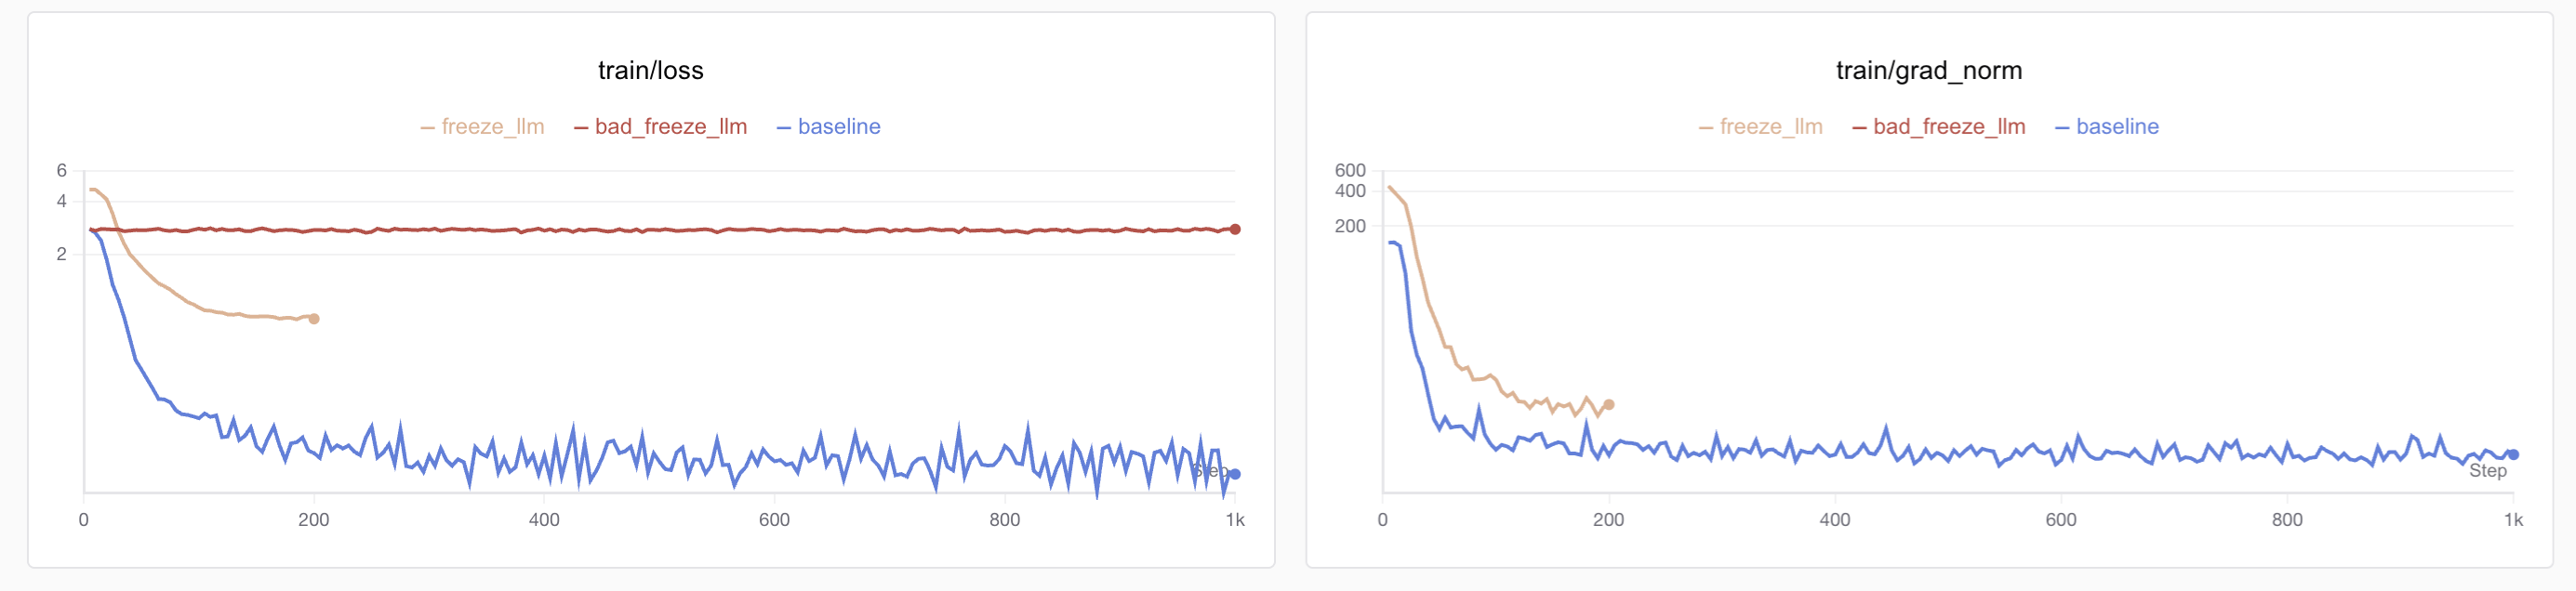Screen dimensions: 2576x591
Task: Click the blue baseline endpoint dot in train/grad_norm
Action: 2513,455
